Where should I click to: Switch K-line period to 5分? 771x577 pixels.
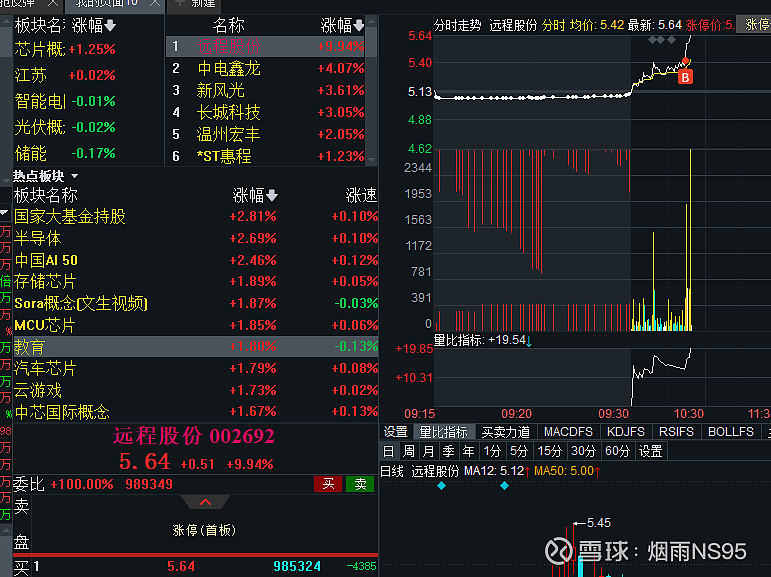[x=519, y=451]
